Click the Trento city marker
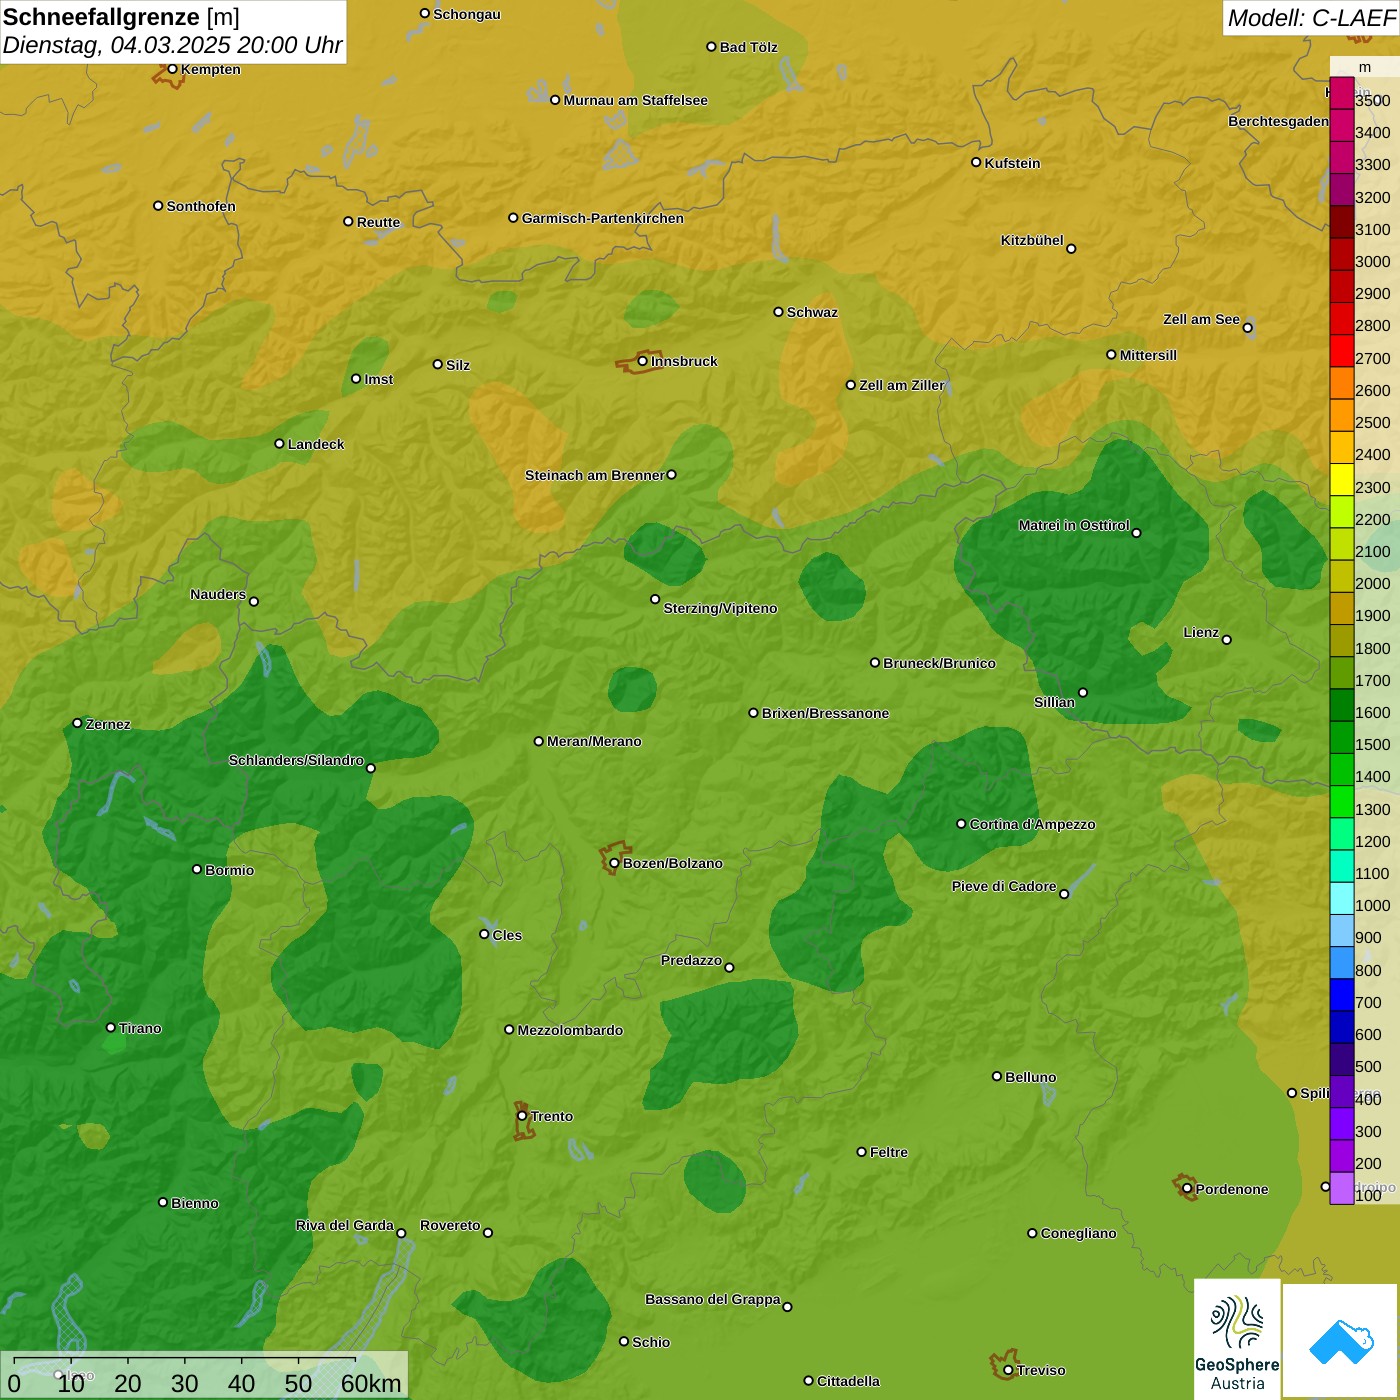This screenshot has height=1400, width=1400. (x=522, y=1116)
